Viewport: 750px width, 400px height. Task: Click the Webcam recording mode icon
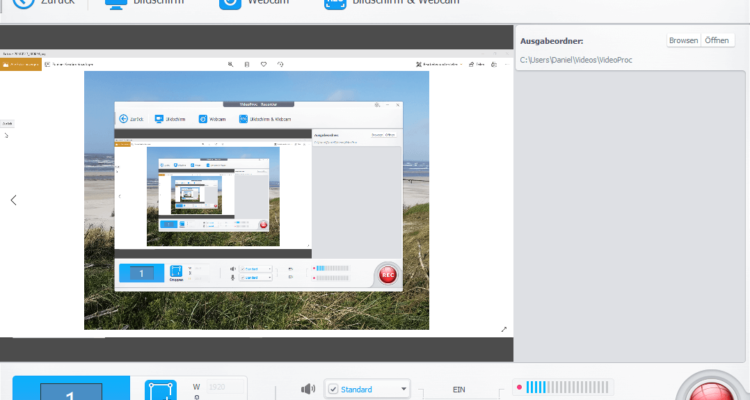point(230,3)
